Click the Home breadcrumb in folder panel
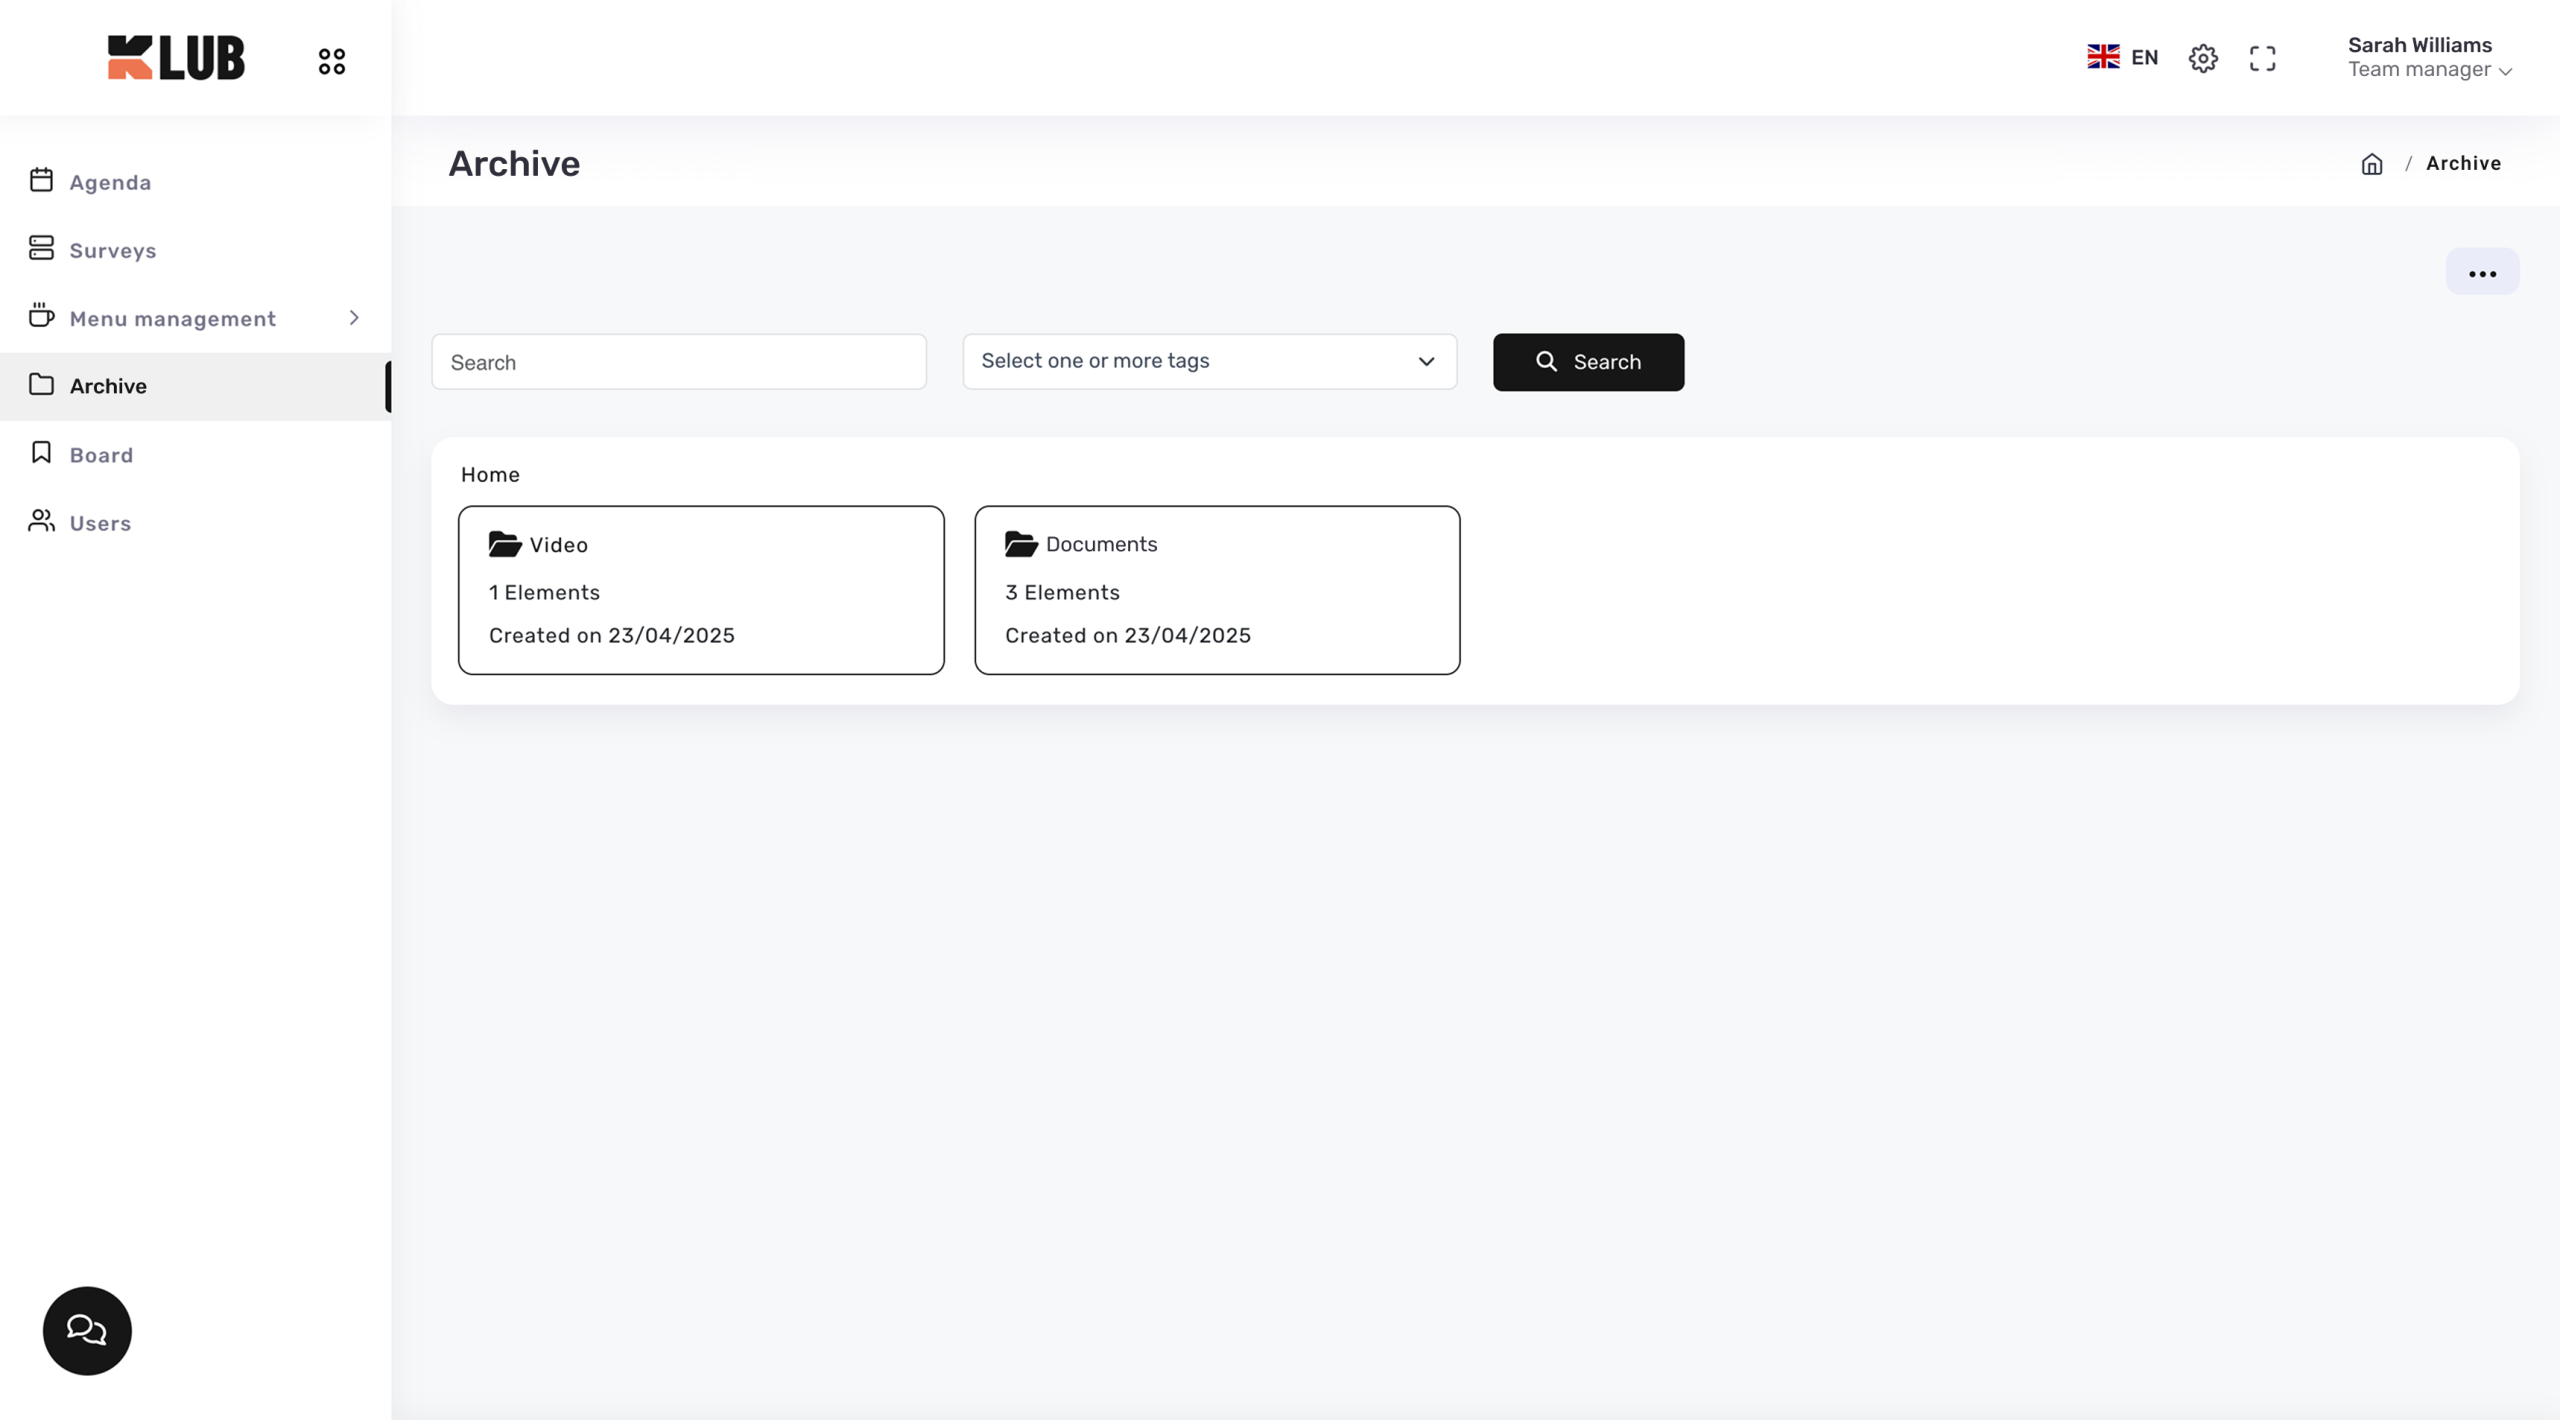Image resolution: width=2560 pixels, height=1420 pixels. (490, 475)
